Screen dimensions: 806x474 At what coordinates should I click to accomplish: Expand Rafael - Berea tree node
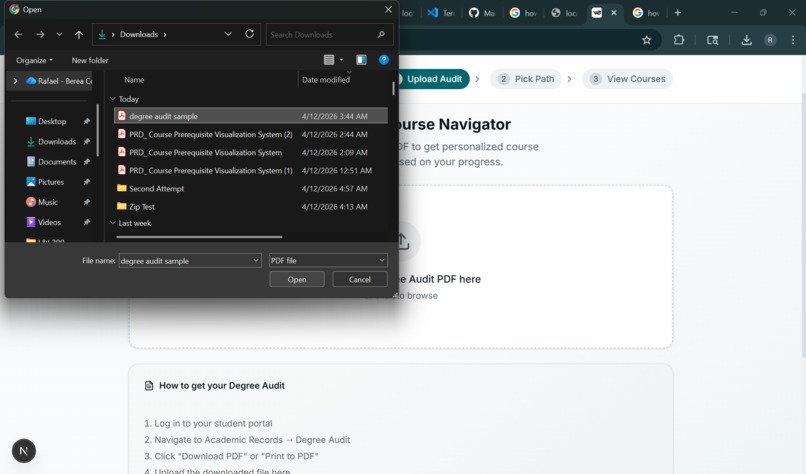(x=15, y=81)
